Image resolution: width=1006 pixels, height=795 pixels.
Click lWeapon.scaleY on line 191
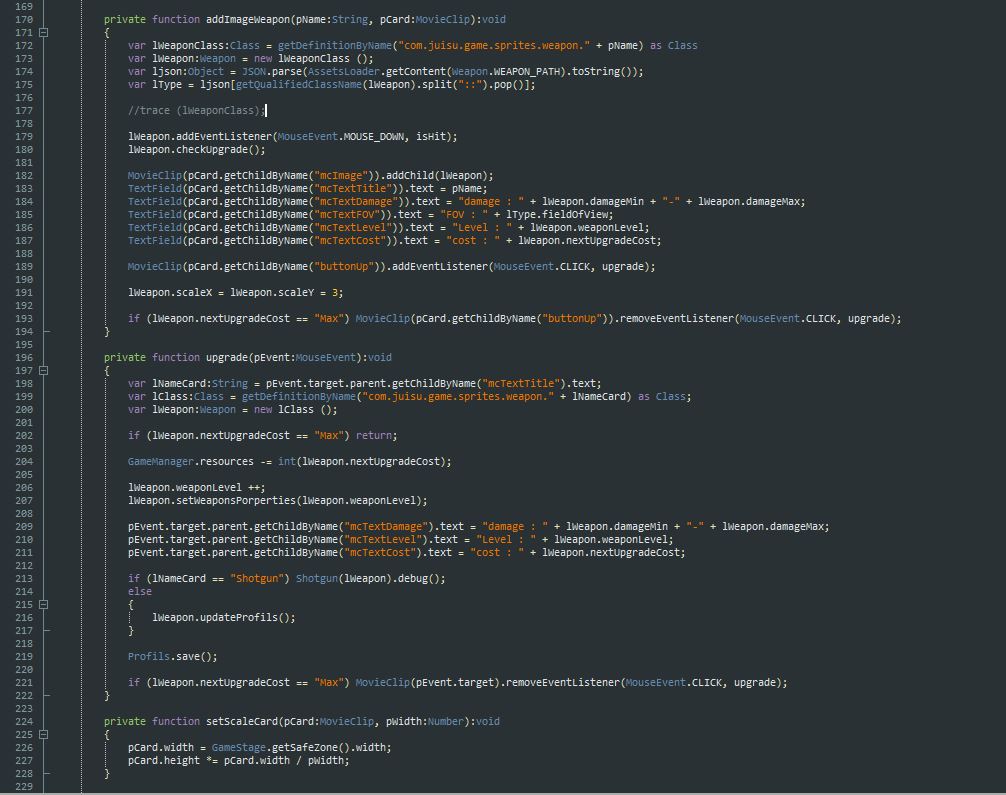pyautogui.click(x=272, y=293)
